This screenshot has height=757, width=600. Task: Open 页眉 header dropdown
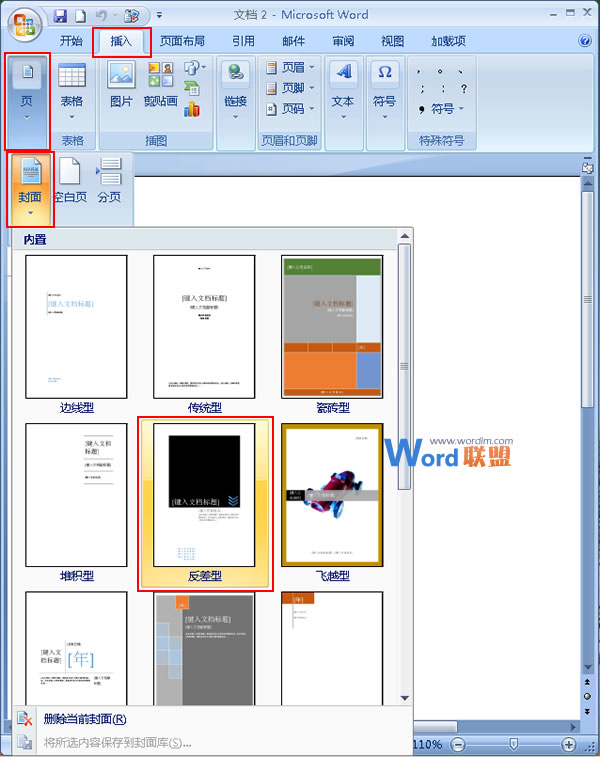coord(290,68)
